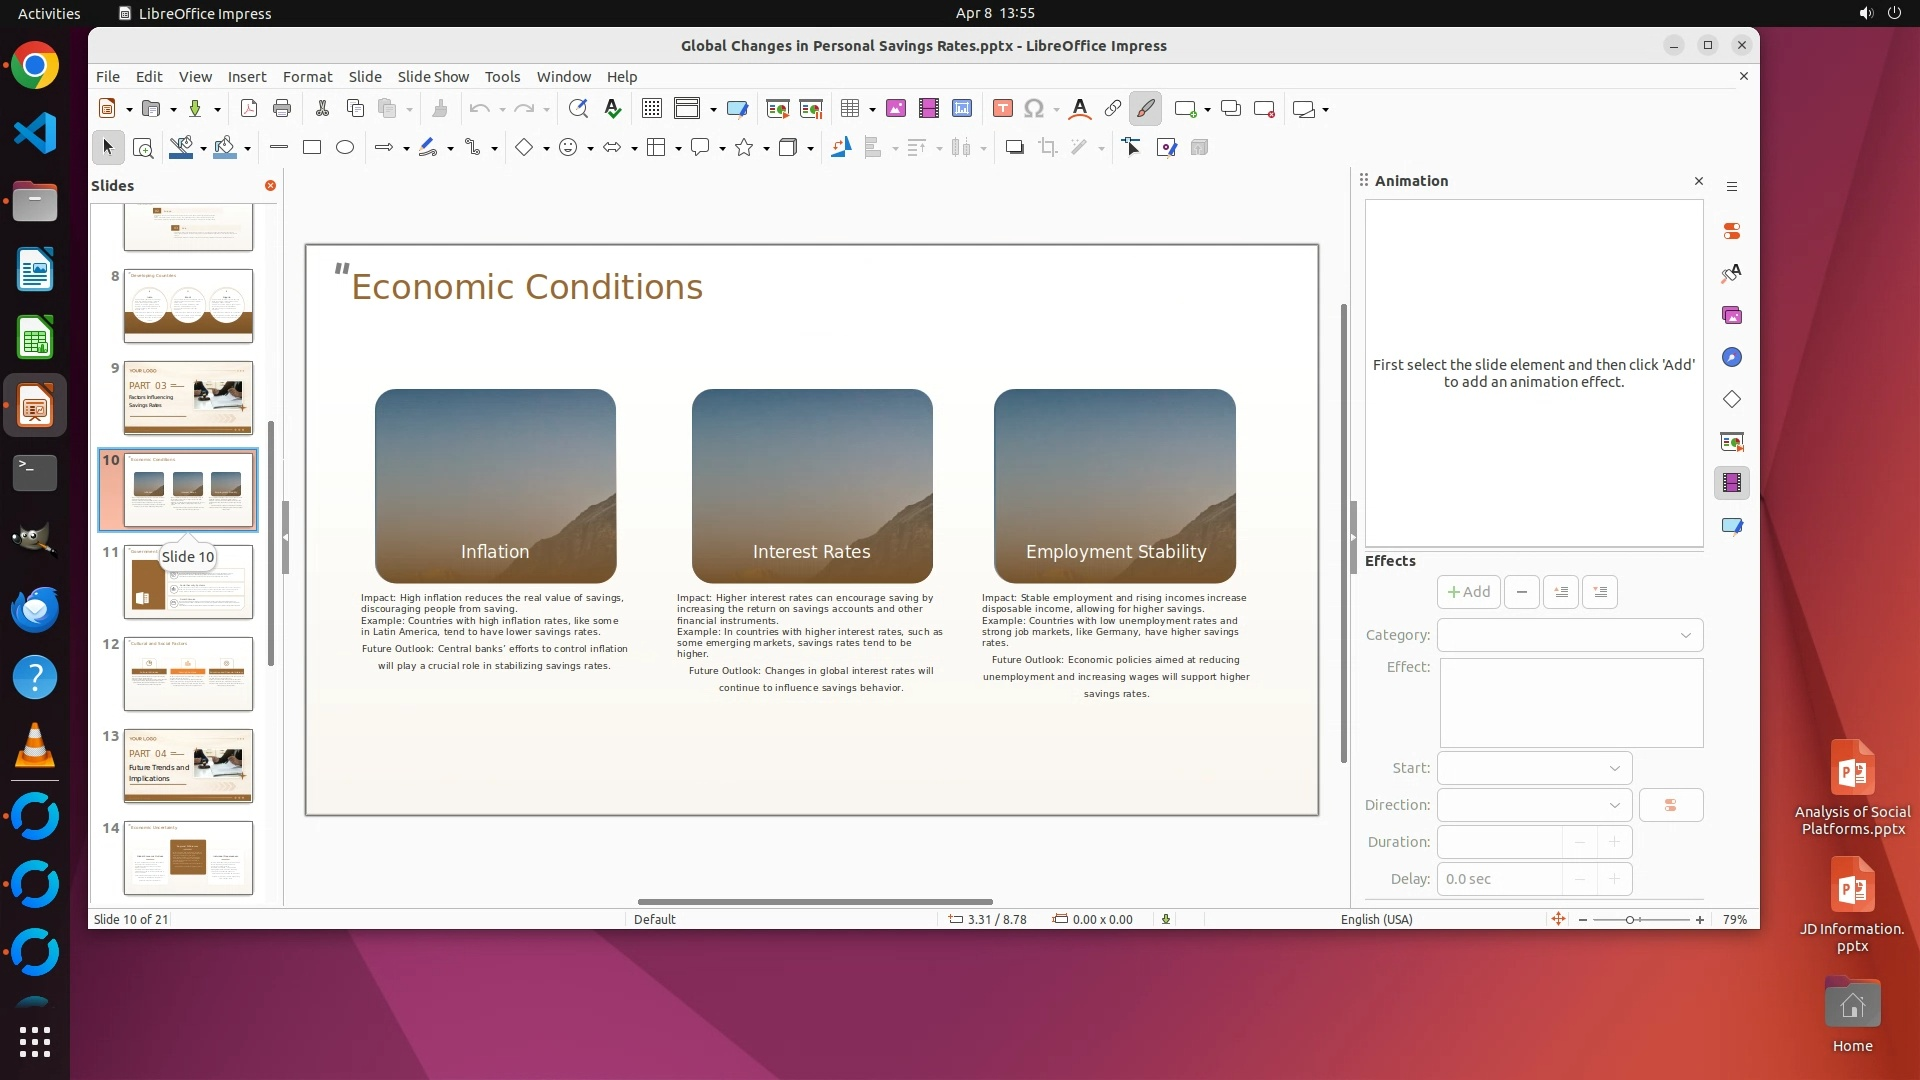Toggle the Shadow icon in drawing toolbar
The height and width of the screenshot is (1080, 1920).
(1014, 148)
